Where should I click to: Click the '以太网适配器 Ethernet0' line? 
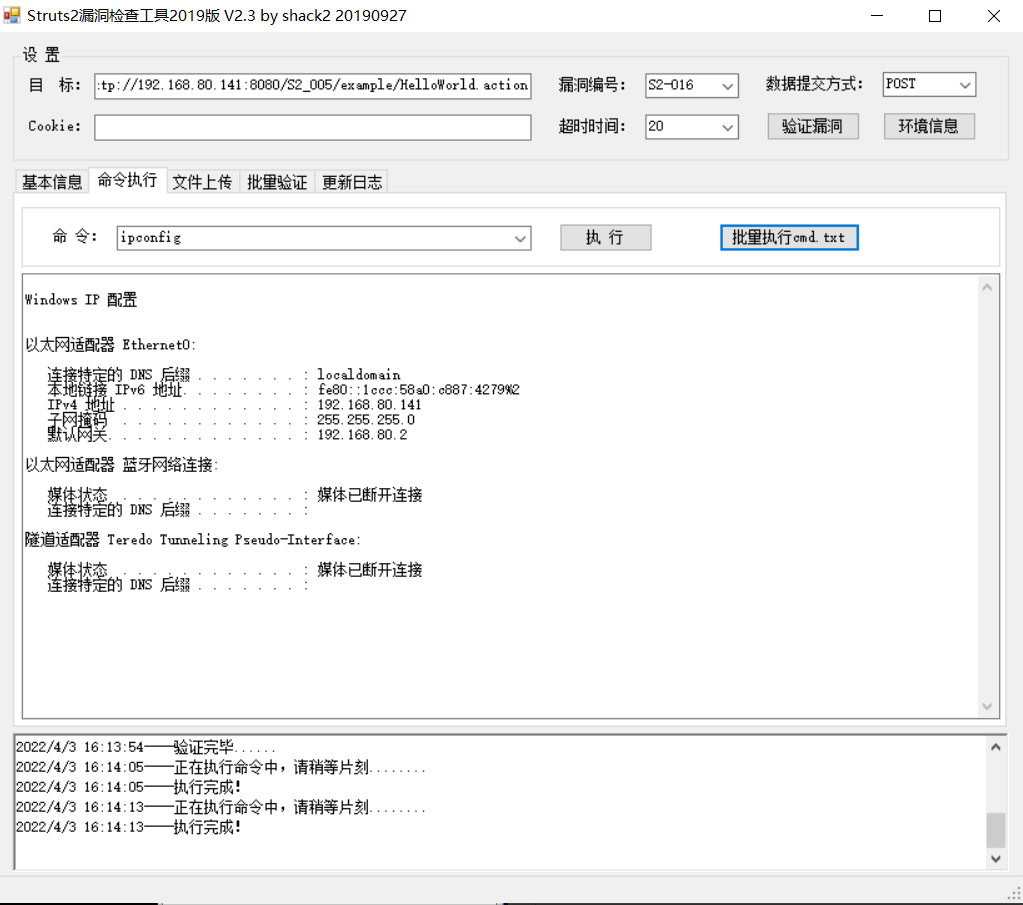click(x=110, y=345)
